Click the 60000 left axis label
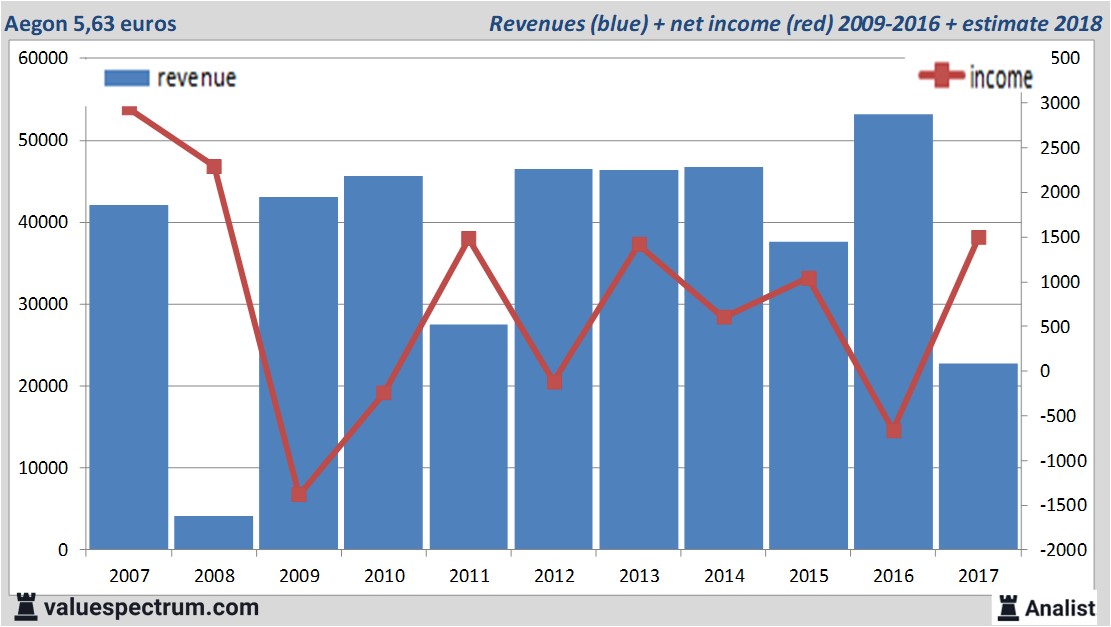This screenshot has height=627, width=1111. [x=43, y=58]
